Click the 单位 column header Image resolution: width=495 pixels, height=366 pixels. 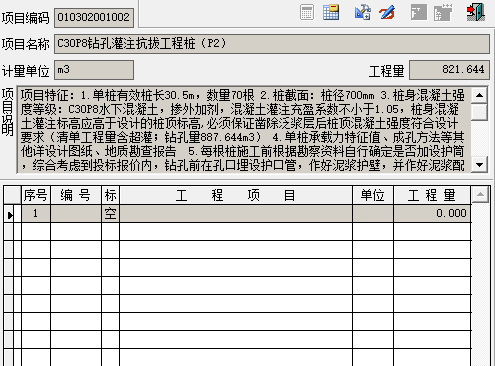coord(373,195)
